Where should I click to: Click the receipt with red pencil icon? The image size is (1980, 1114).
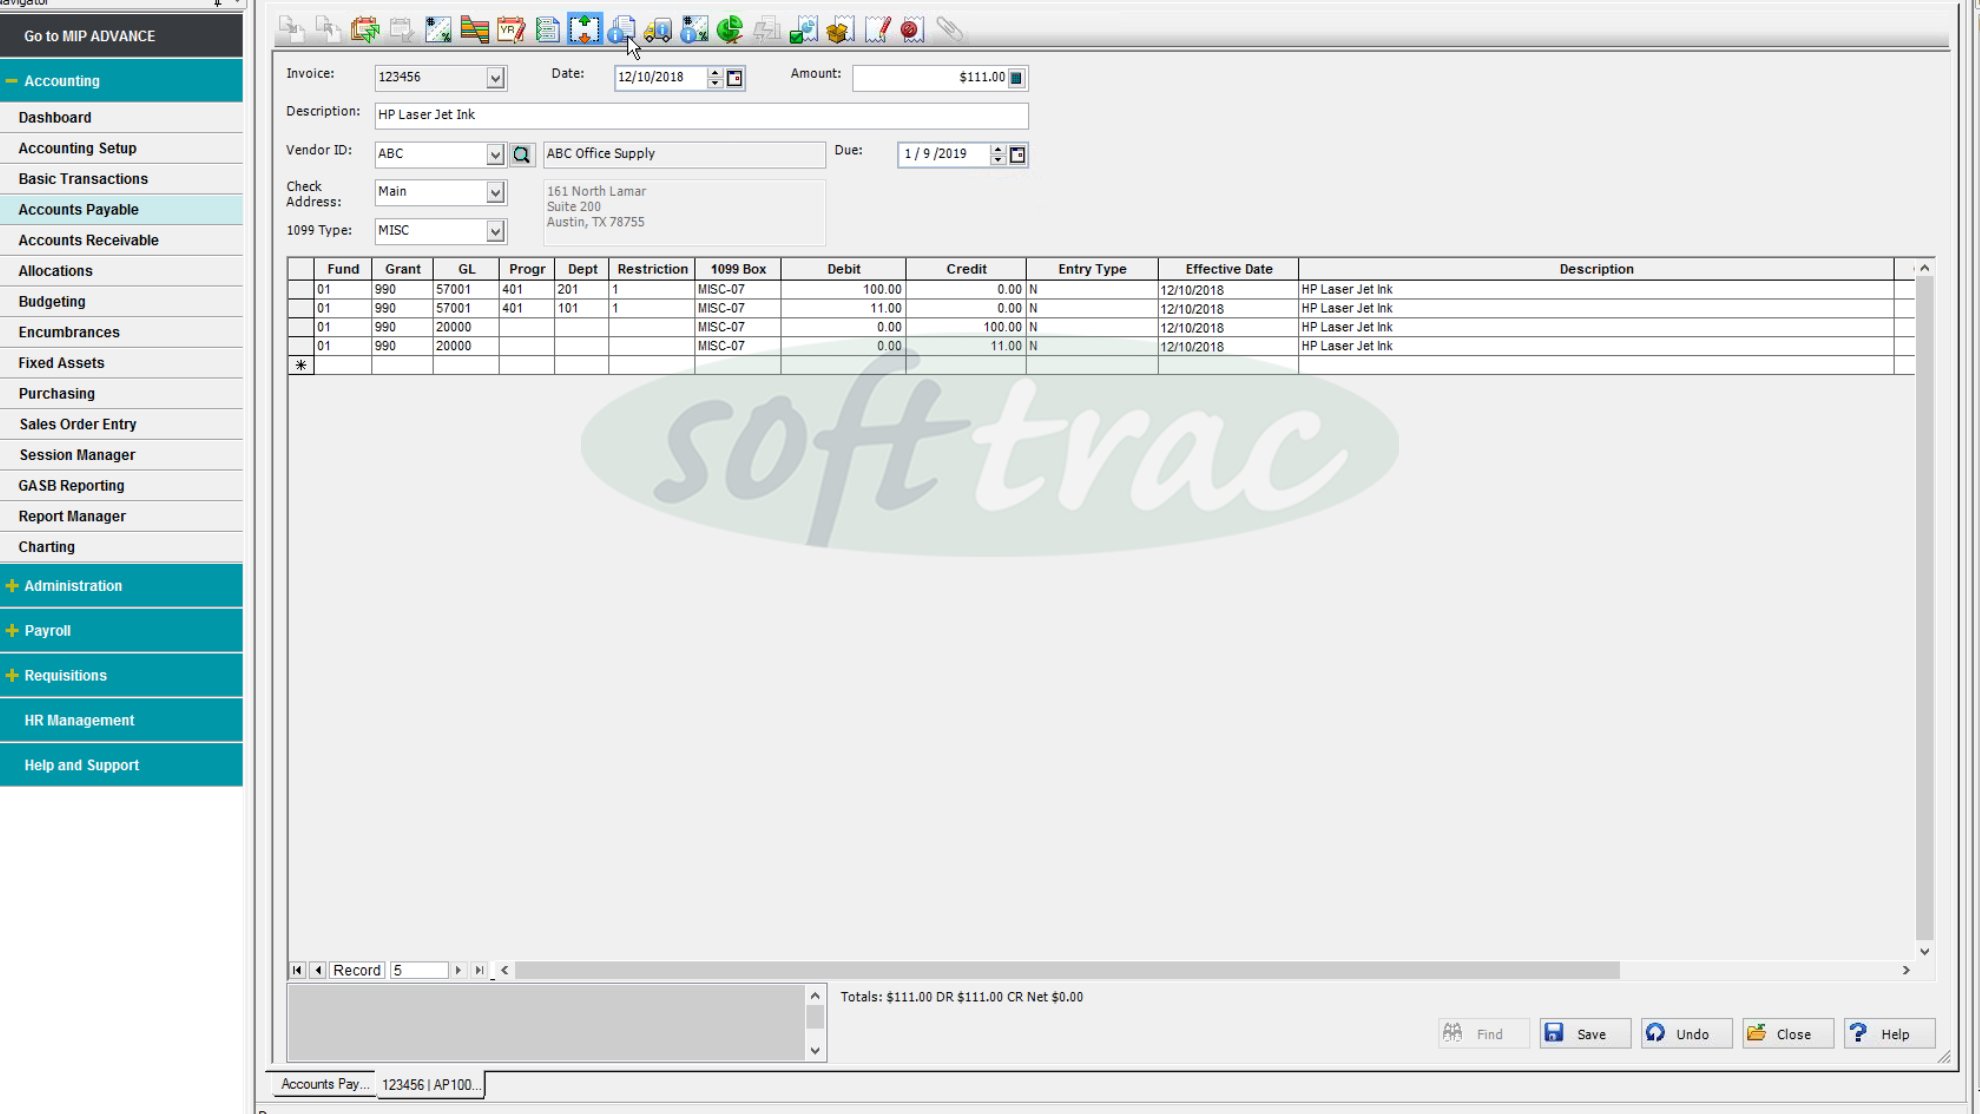(877, 30)
